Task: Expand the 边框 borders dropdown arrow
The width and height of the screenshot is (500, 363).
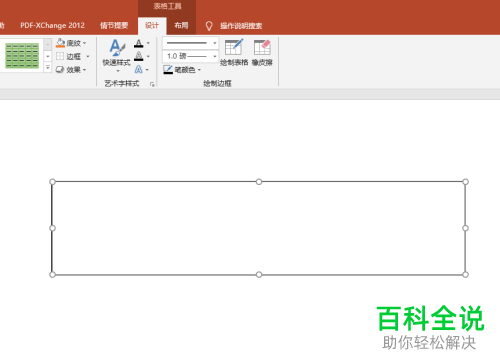Action: [88, 56]
